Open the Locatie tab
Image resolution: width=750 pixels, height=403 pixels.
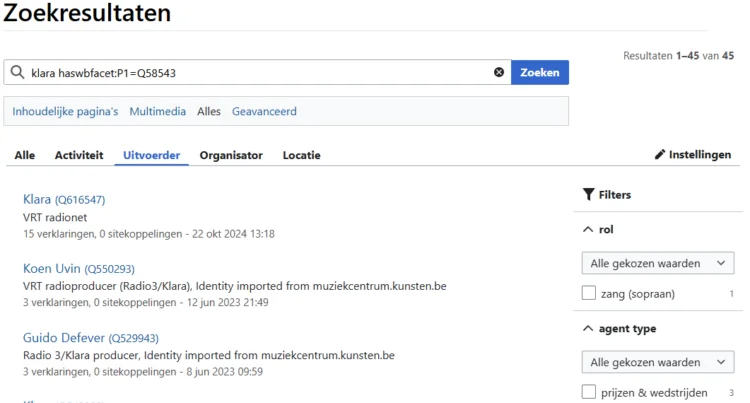pyautogui.click(x=301, y=155)
